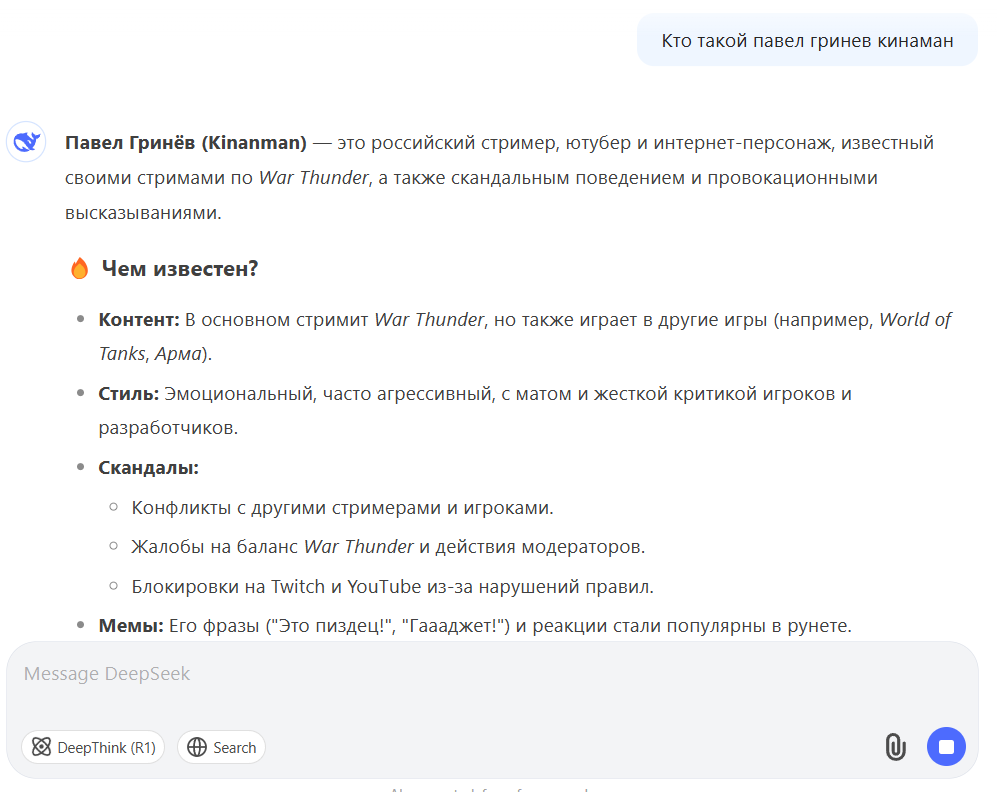Click the fire emoji by Чем известен
The width and height of the screenshot is (997, 792).
pyautogui.click(x=79, y=268)
